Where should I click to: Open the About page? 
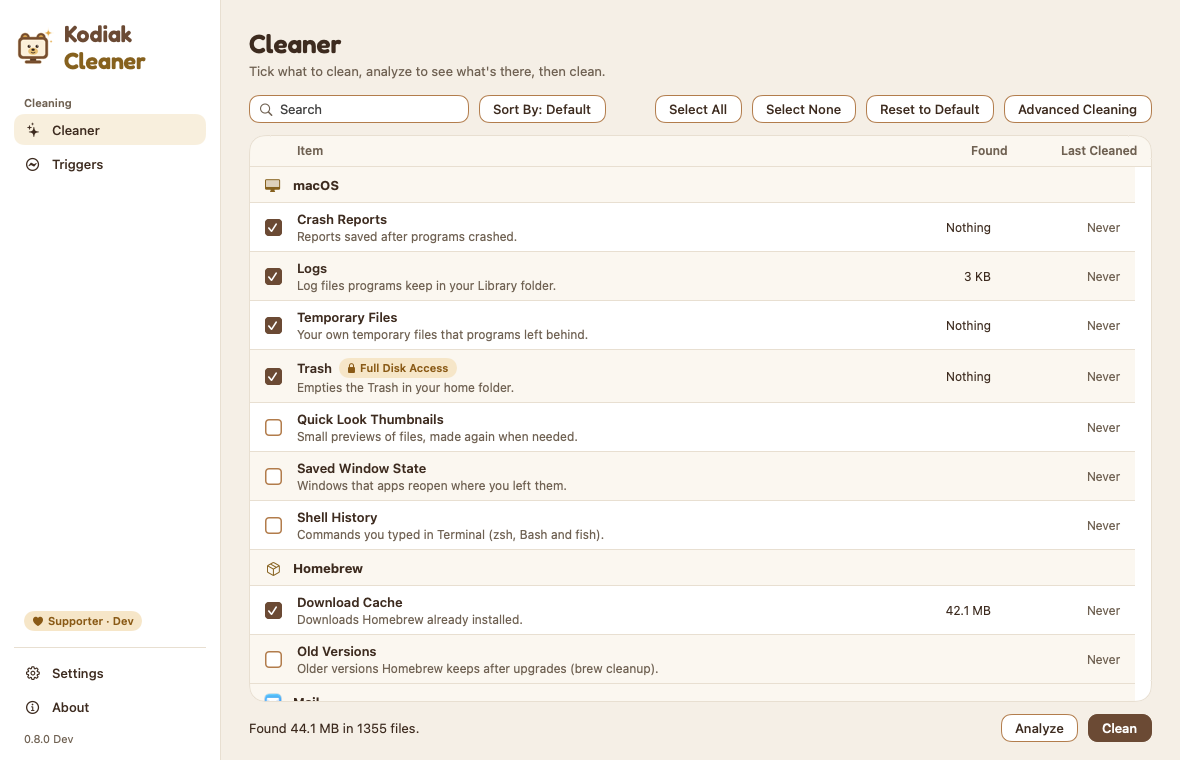click(x=110, y=707)
